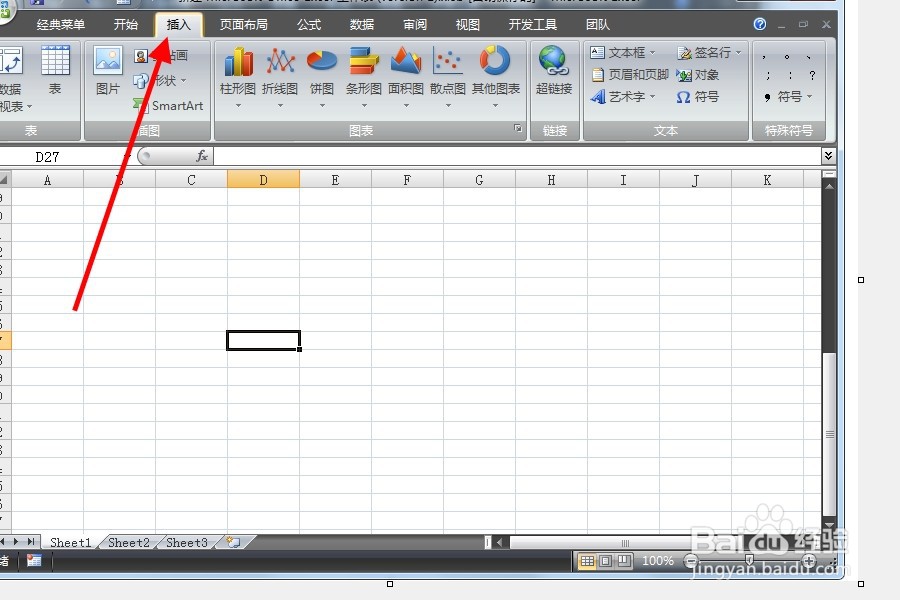Zoom in with the plus button

click(809, 561)
